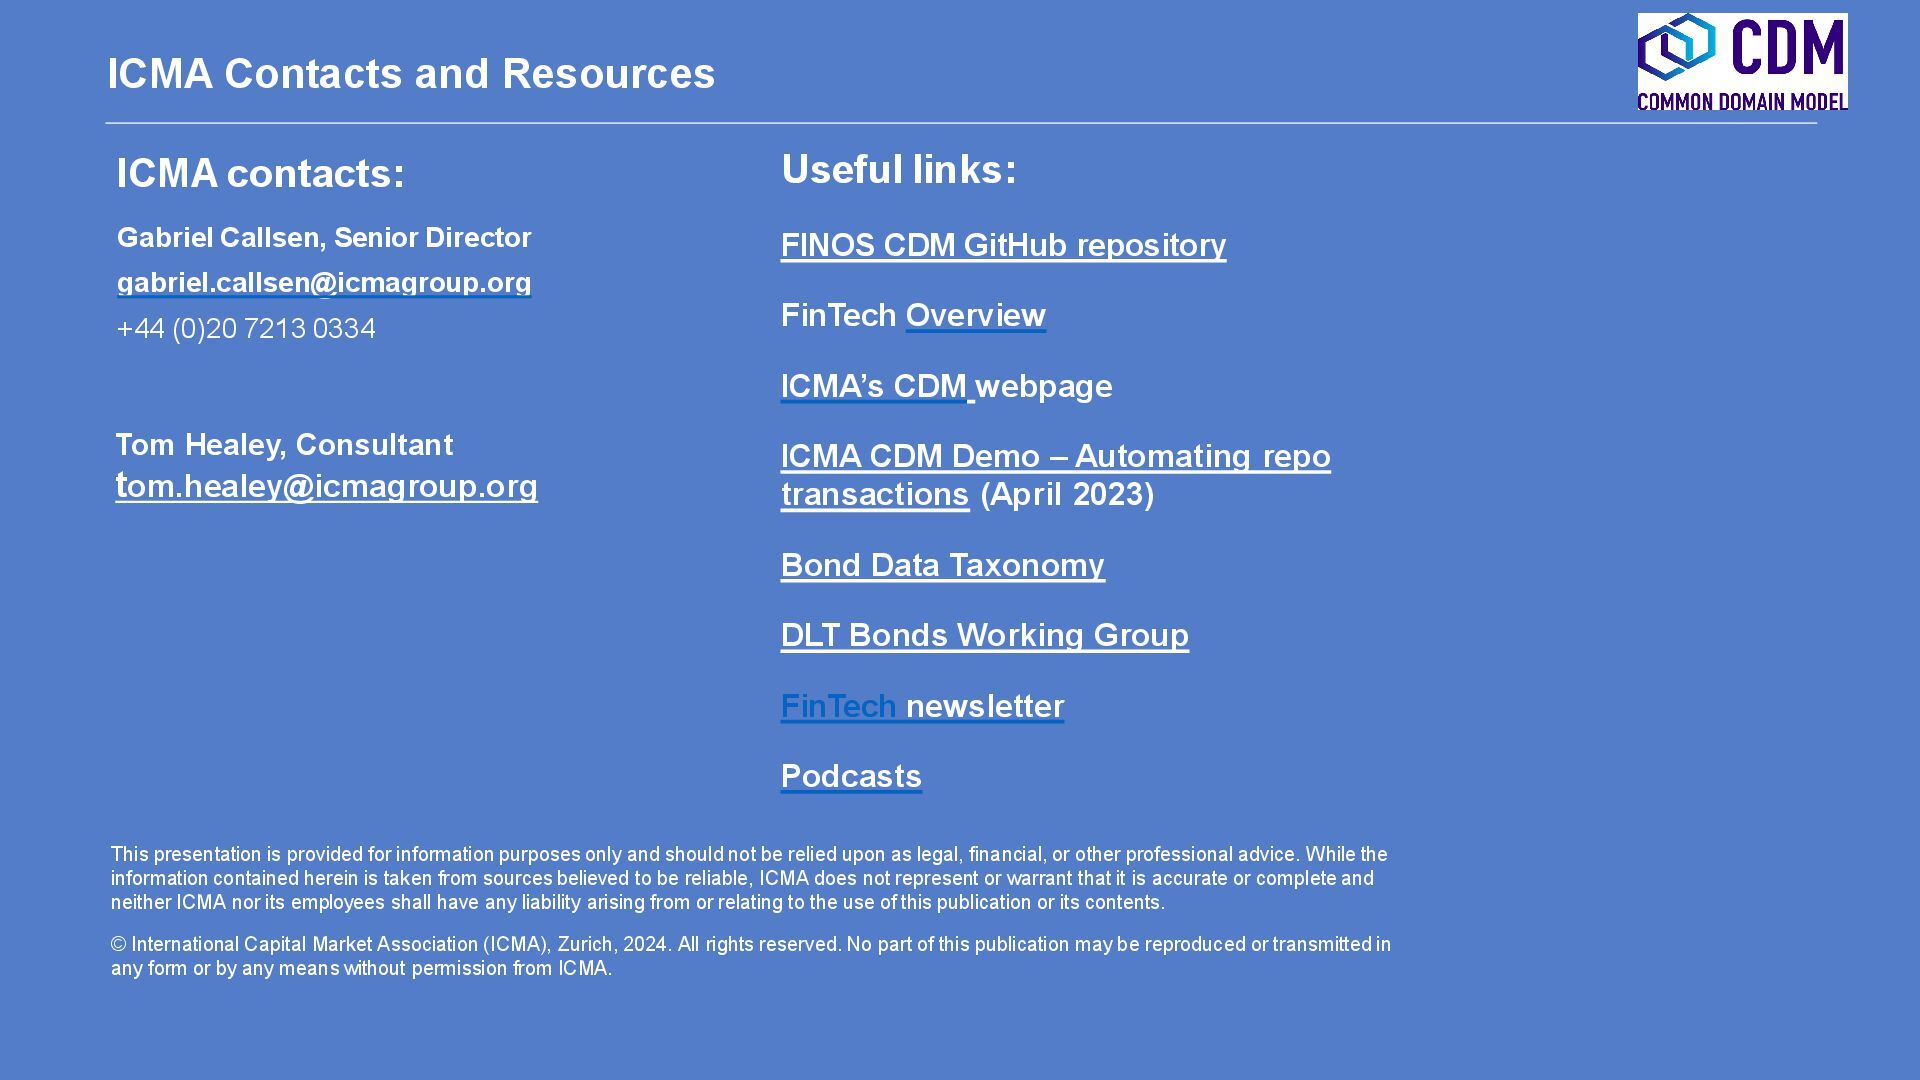
Task: Open the DLT Bonds Working Group link
Action: click(x=984, y=635)
